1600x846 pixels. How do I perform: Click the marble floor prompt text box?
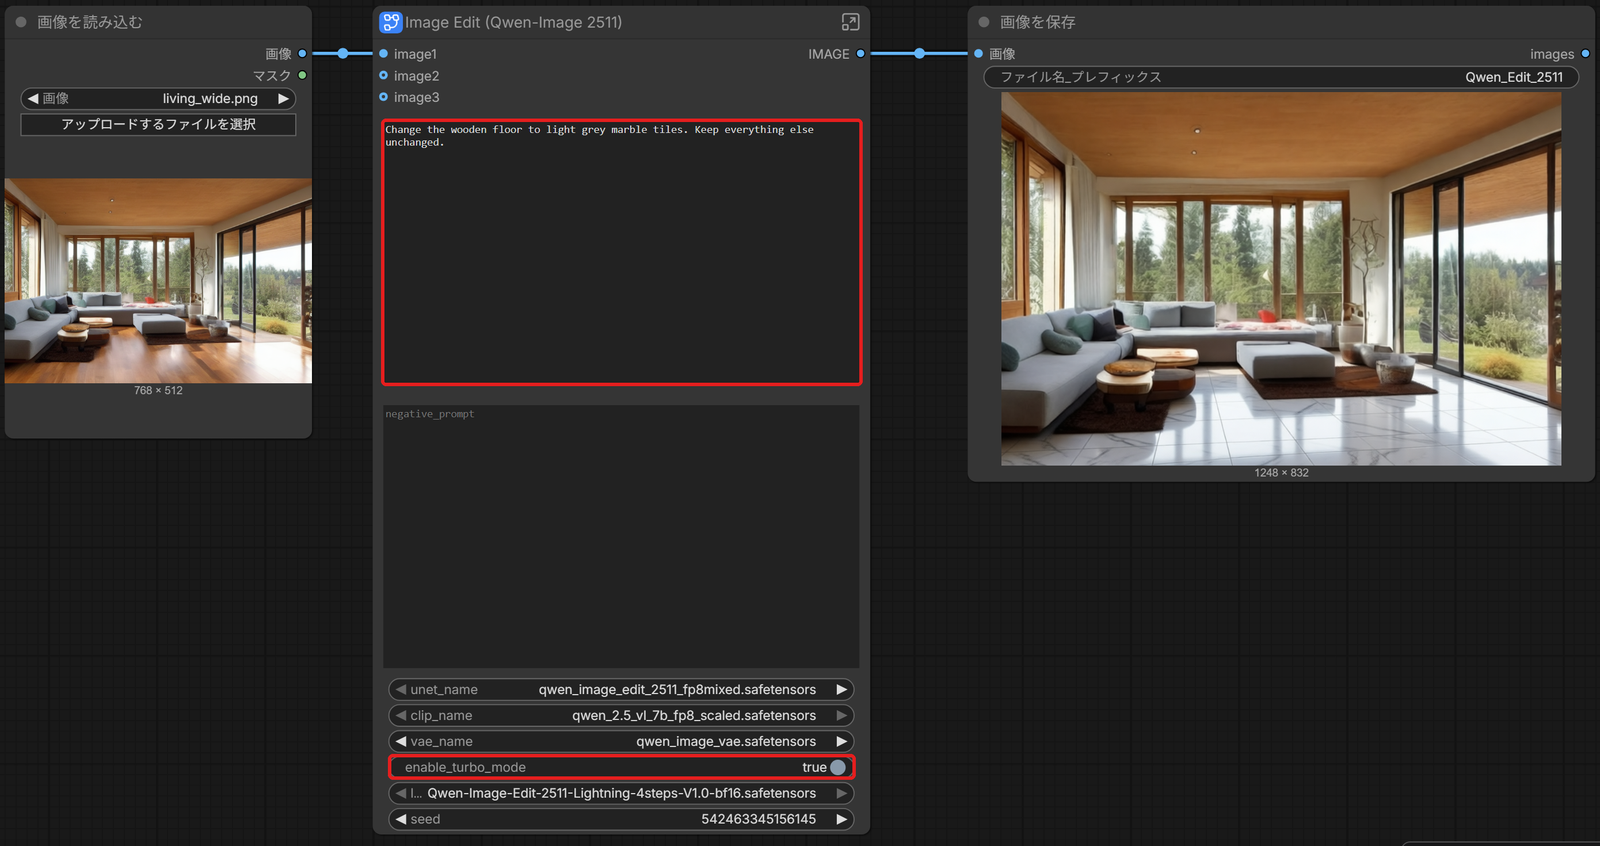(621, 252)
